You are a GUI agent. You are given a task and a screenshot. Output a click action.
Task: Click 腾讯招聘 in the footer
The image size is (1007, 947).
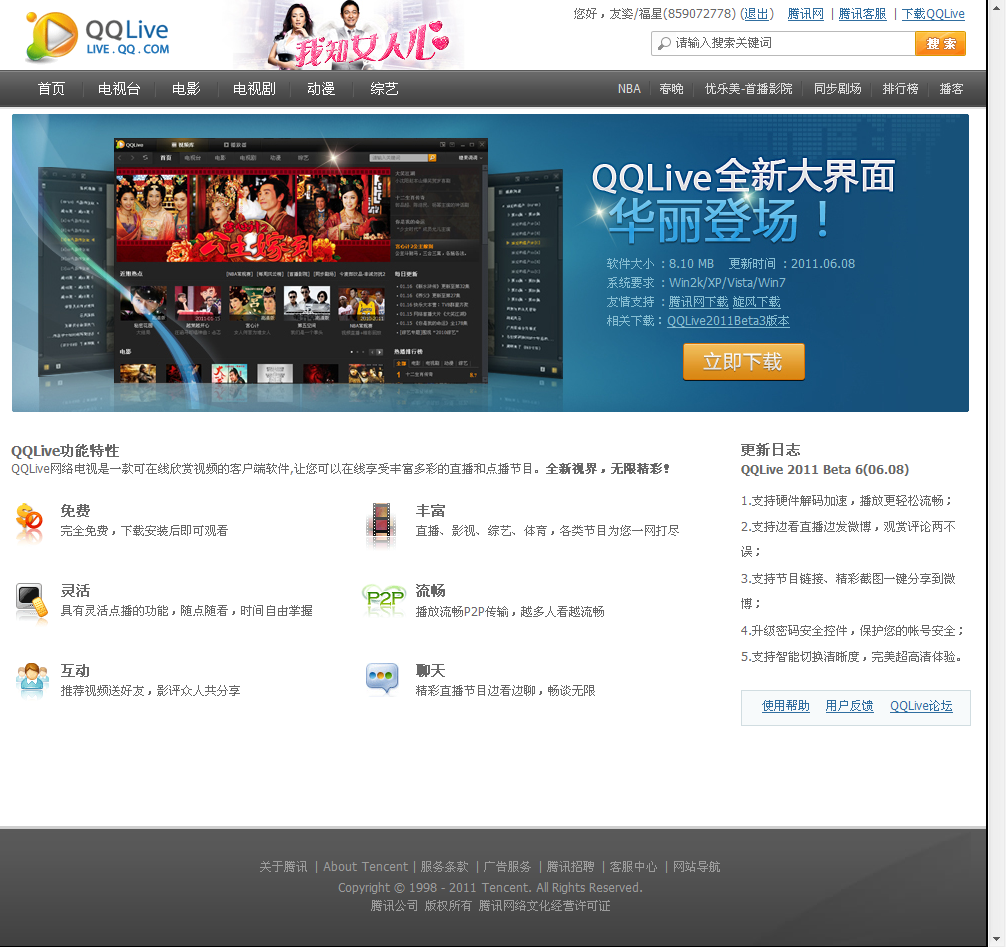[x=570, y=867]
